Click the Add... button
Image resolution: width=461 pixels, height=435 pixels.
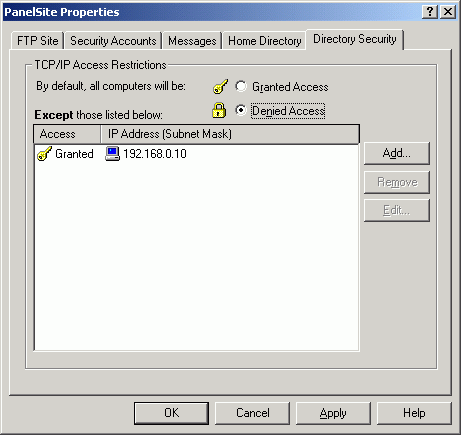click(397, 153)
